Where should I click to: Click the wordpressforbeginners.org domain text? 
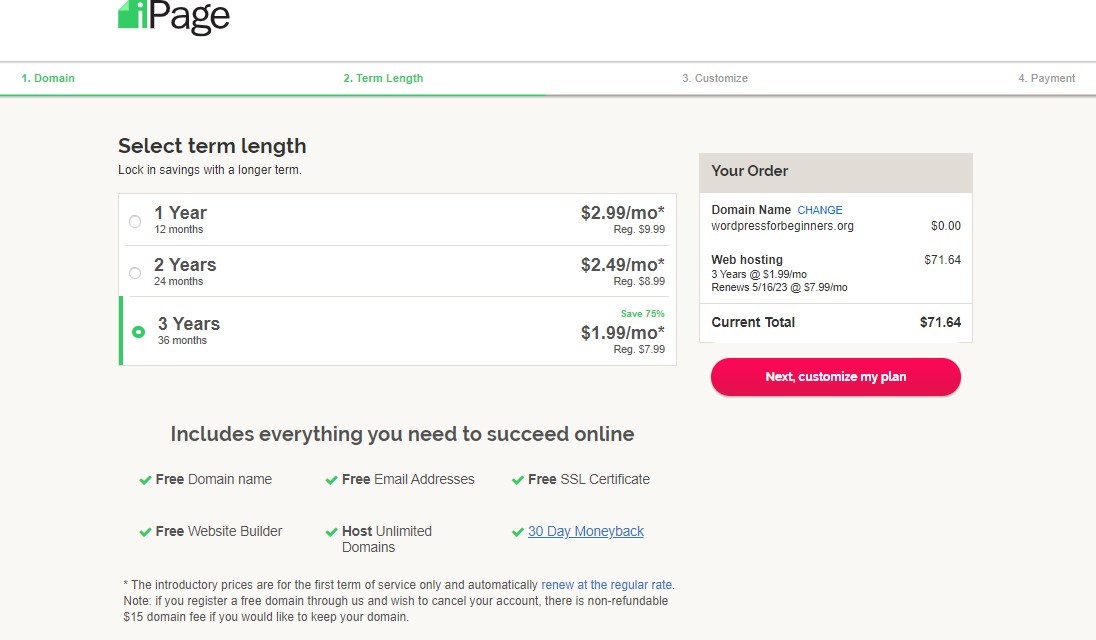click(x=782, y=226)
